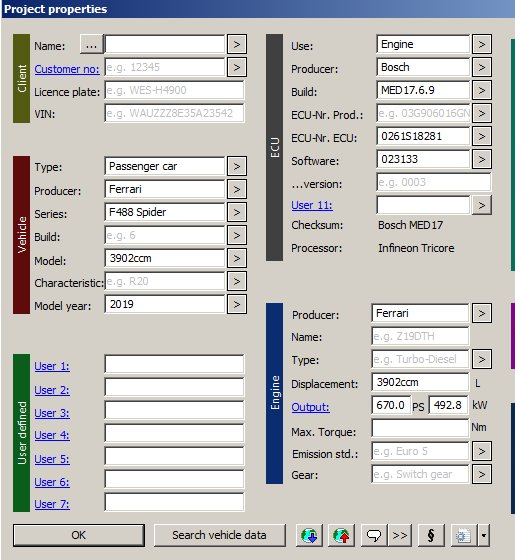Follow the User 3: link

[52, 413]
